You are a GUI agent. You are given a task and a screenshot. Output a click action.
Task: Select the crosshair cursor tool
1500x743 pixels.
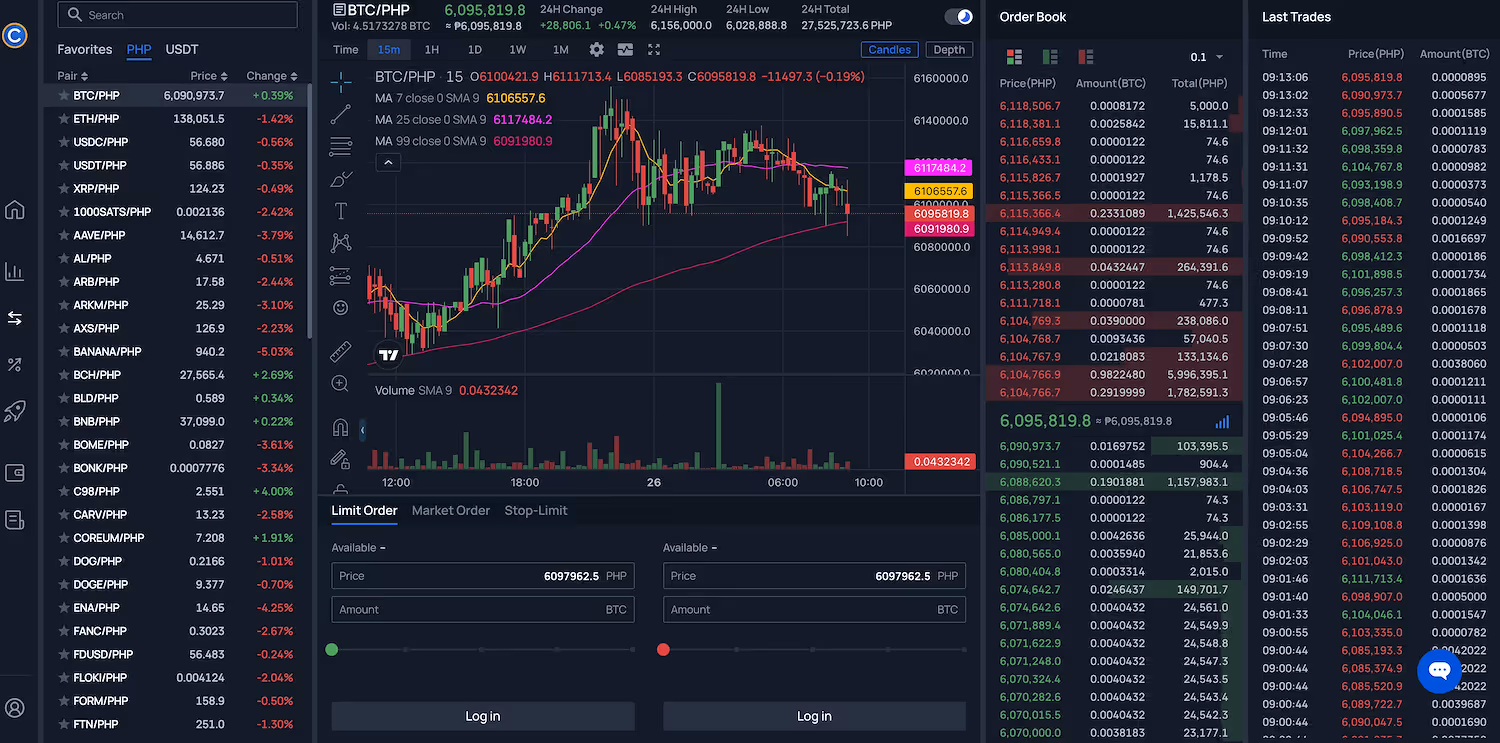coord(341,81)
